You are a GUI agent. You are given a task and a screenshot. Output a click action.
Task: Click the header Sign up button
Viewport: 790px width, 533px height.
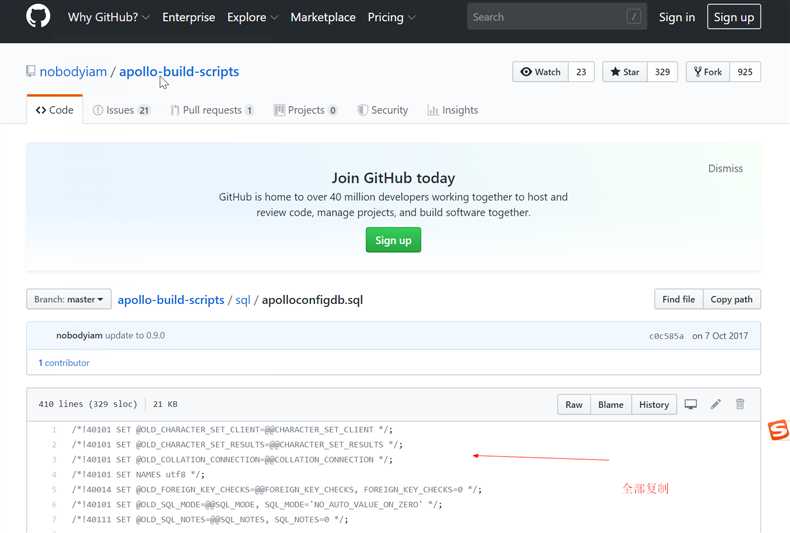tap(734, 17)
